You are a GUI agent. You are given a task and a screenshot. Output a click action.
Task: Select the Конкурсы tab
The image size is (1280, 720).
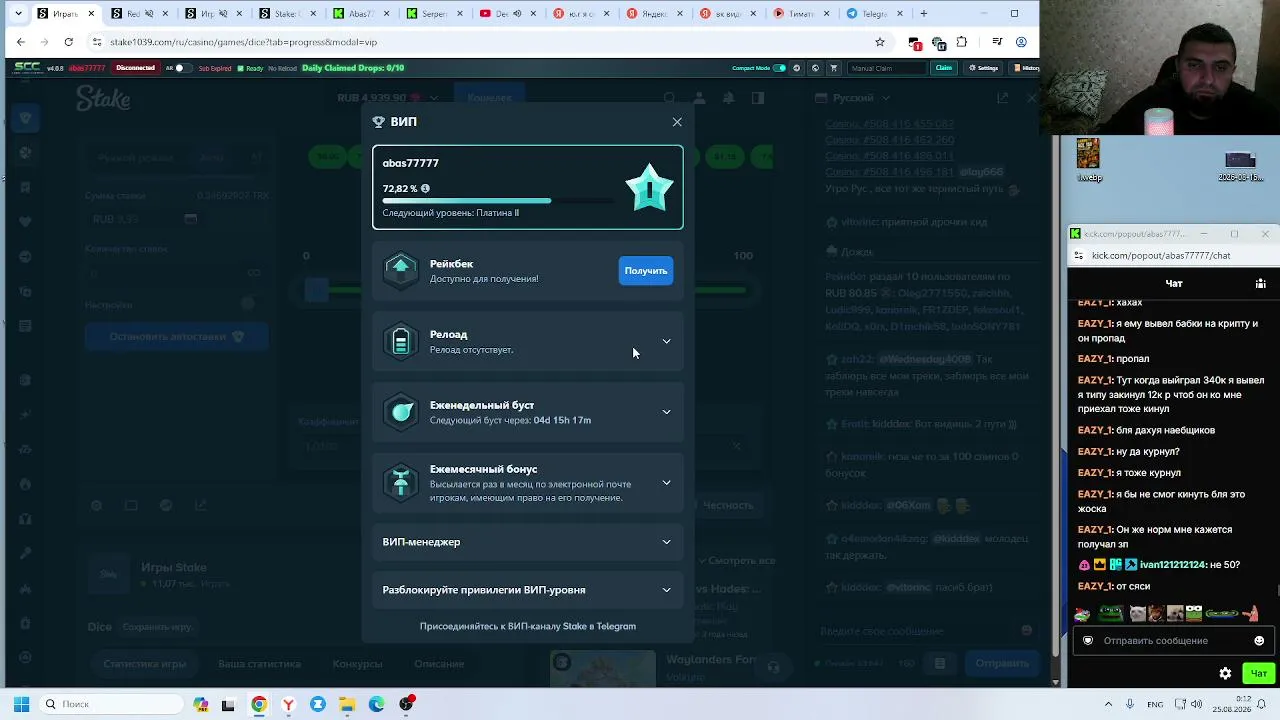click(357, 664)
